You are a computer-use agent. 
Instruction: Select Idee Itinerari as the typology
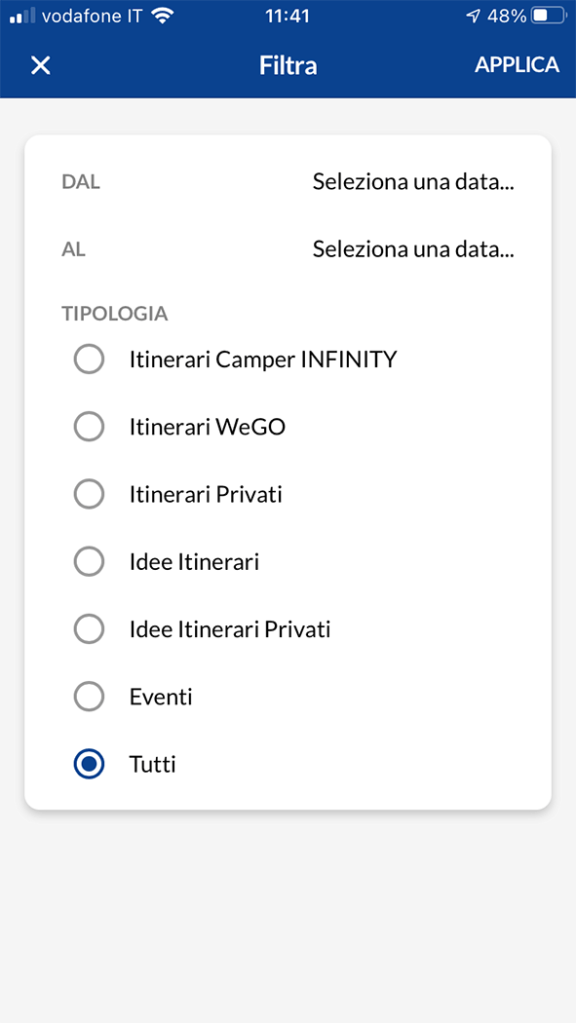tap(89, 561)
